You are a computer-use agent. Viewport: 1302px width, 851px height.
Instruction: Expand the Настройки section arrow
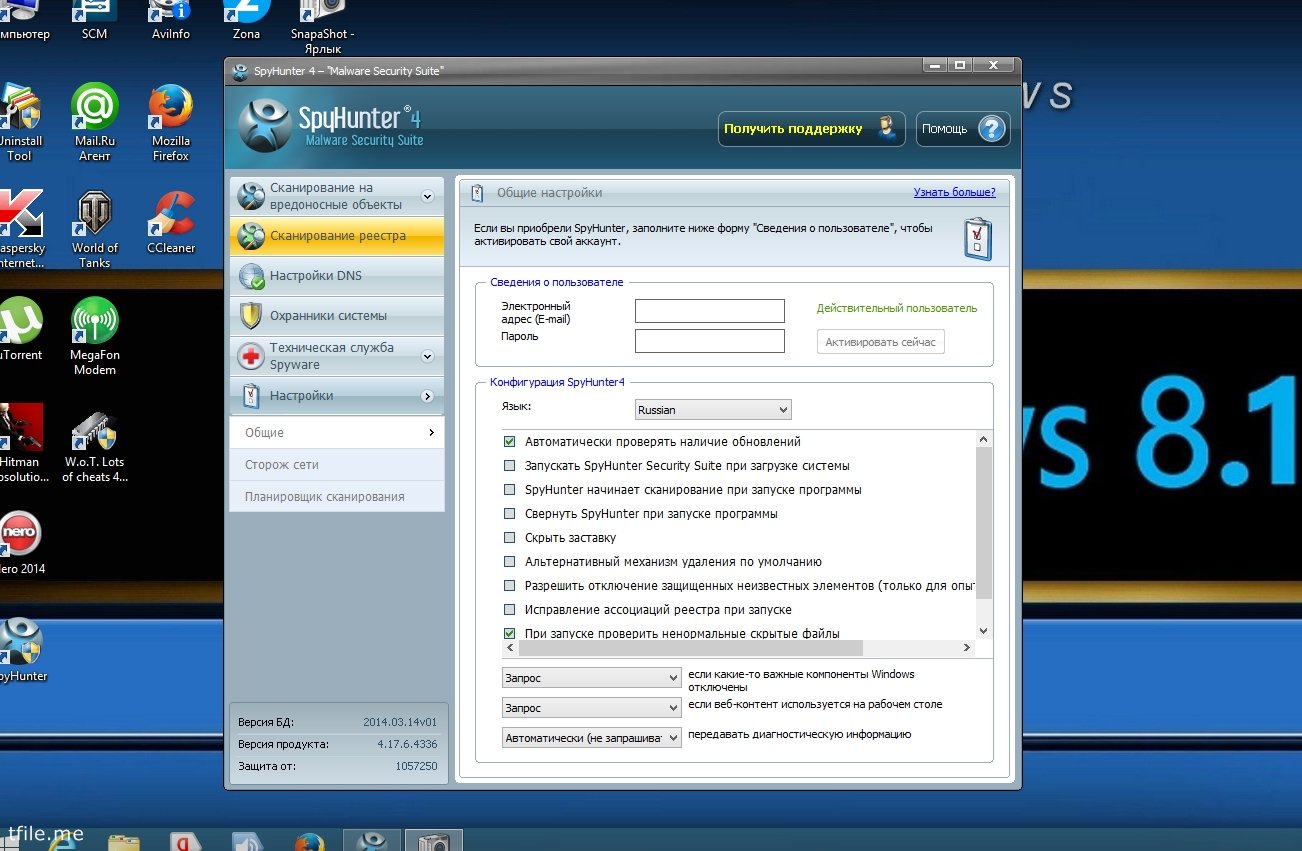click(x=428, y=396)
